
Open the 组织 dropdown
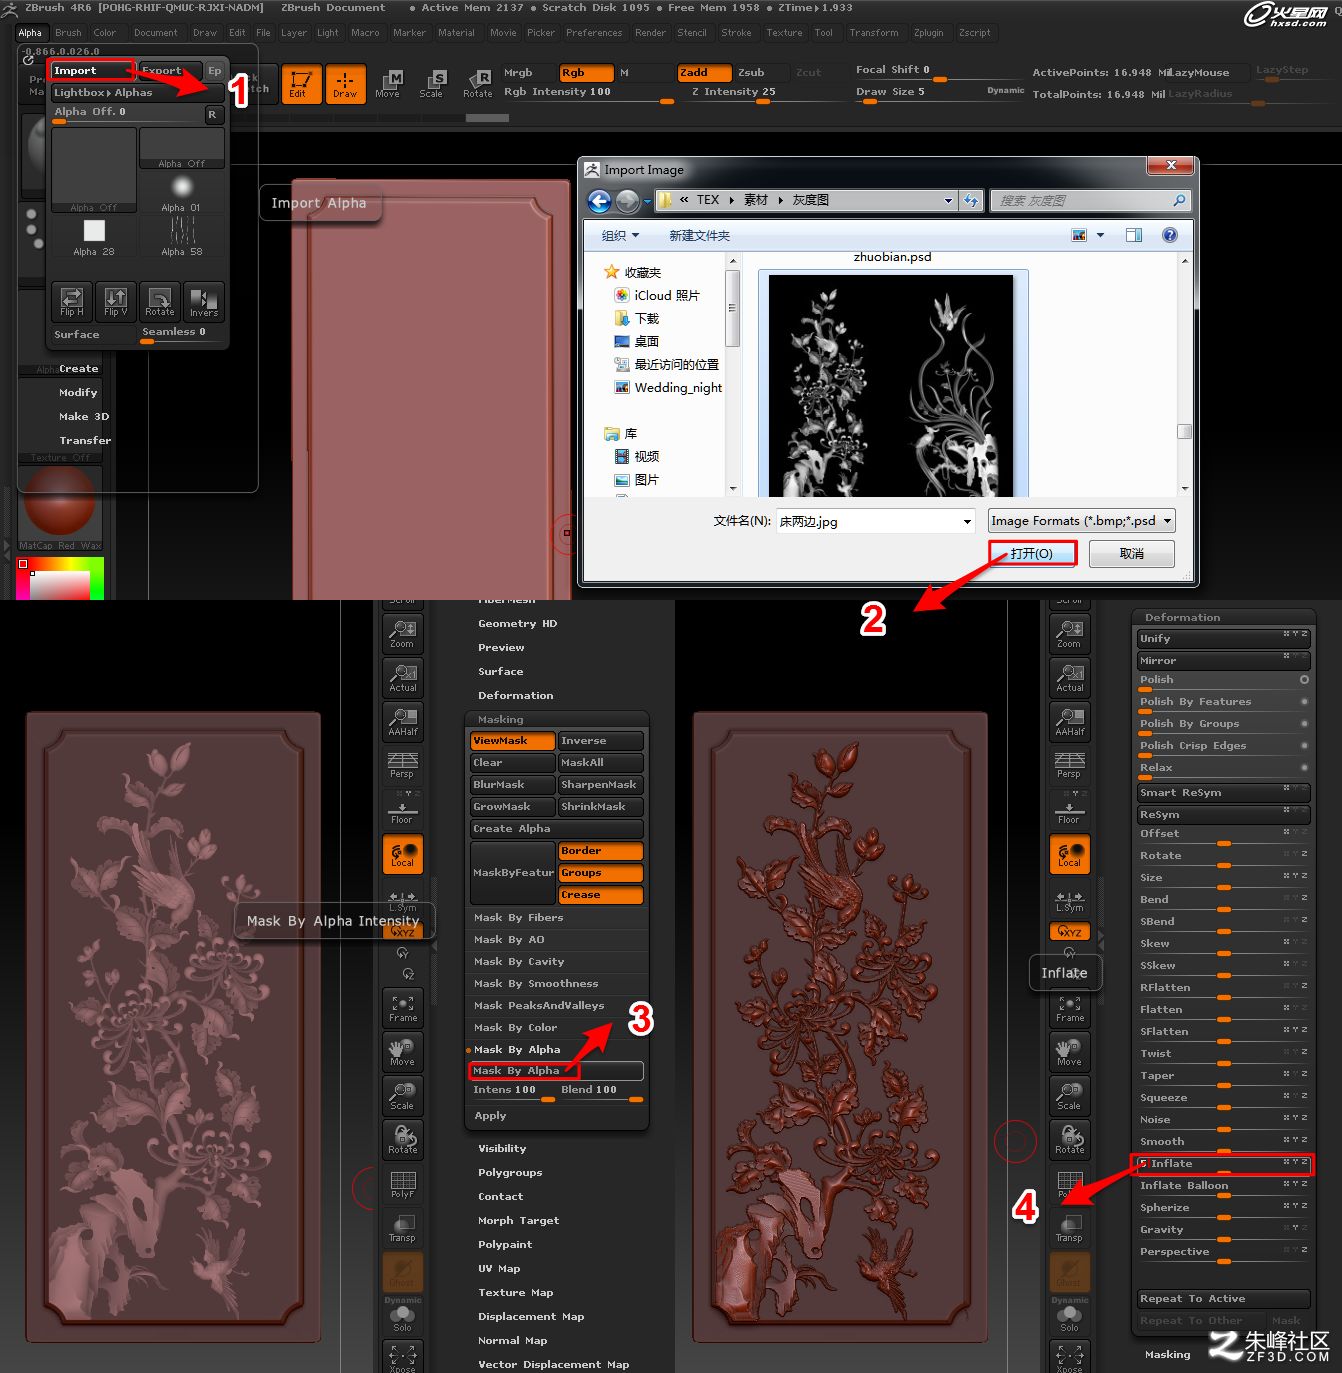point(620,236)
